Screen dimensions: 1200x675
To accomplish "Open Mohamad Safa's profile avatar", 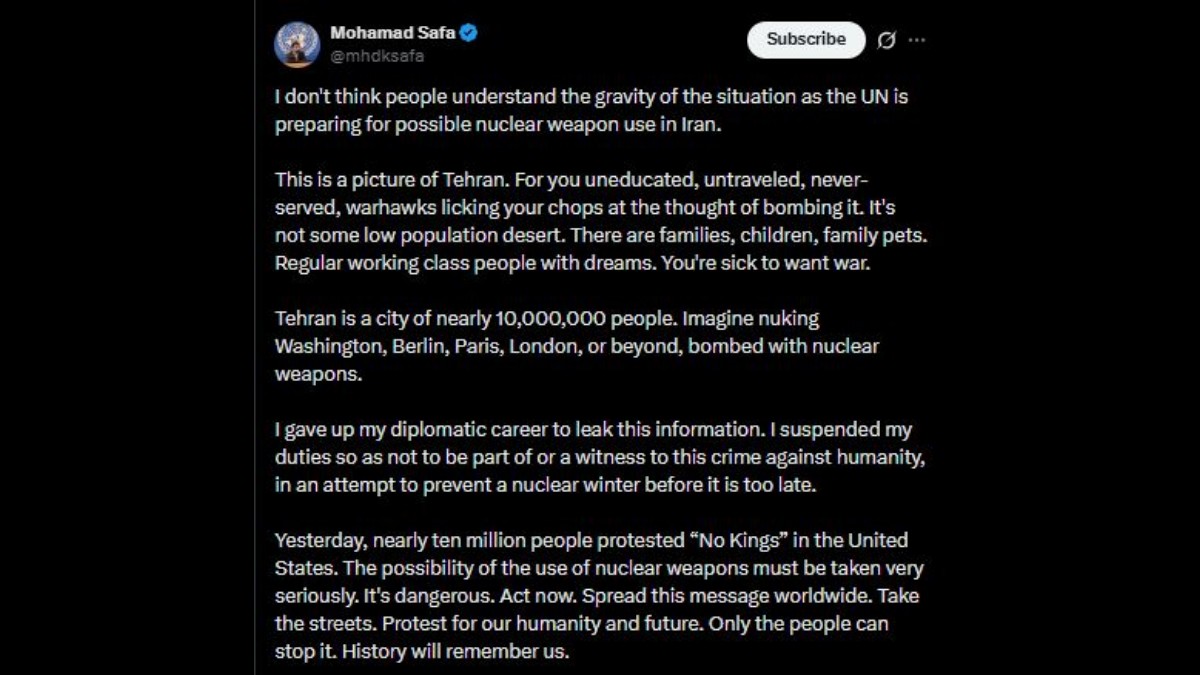I will pyautogui.click(x=297, y=44).
